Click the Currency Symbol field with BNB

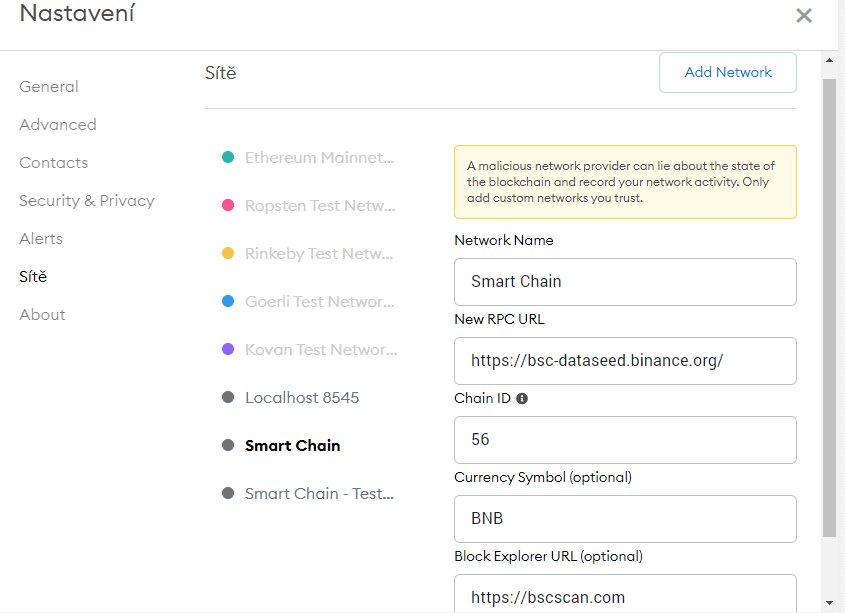[625, 519]
